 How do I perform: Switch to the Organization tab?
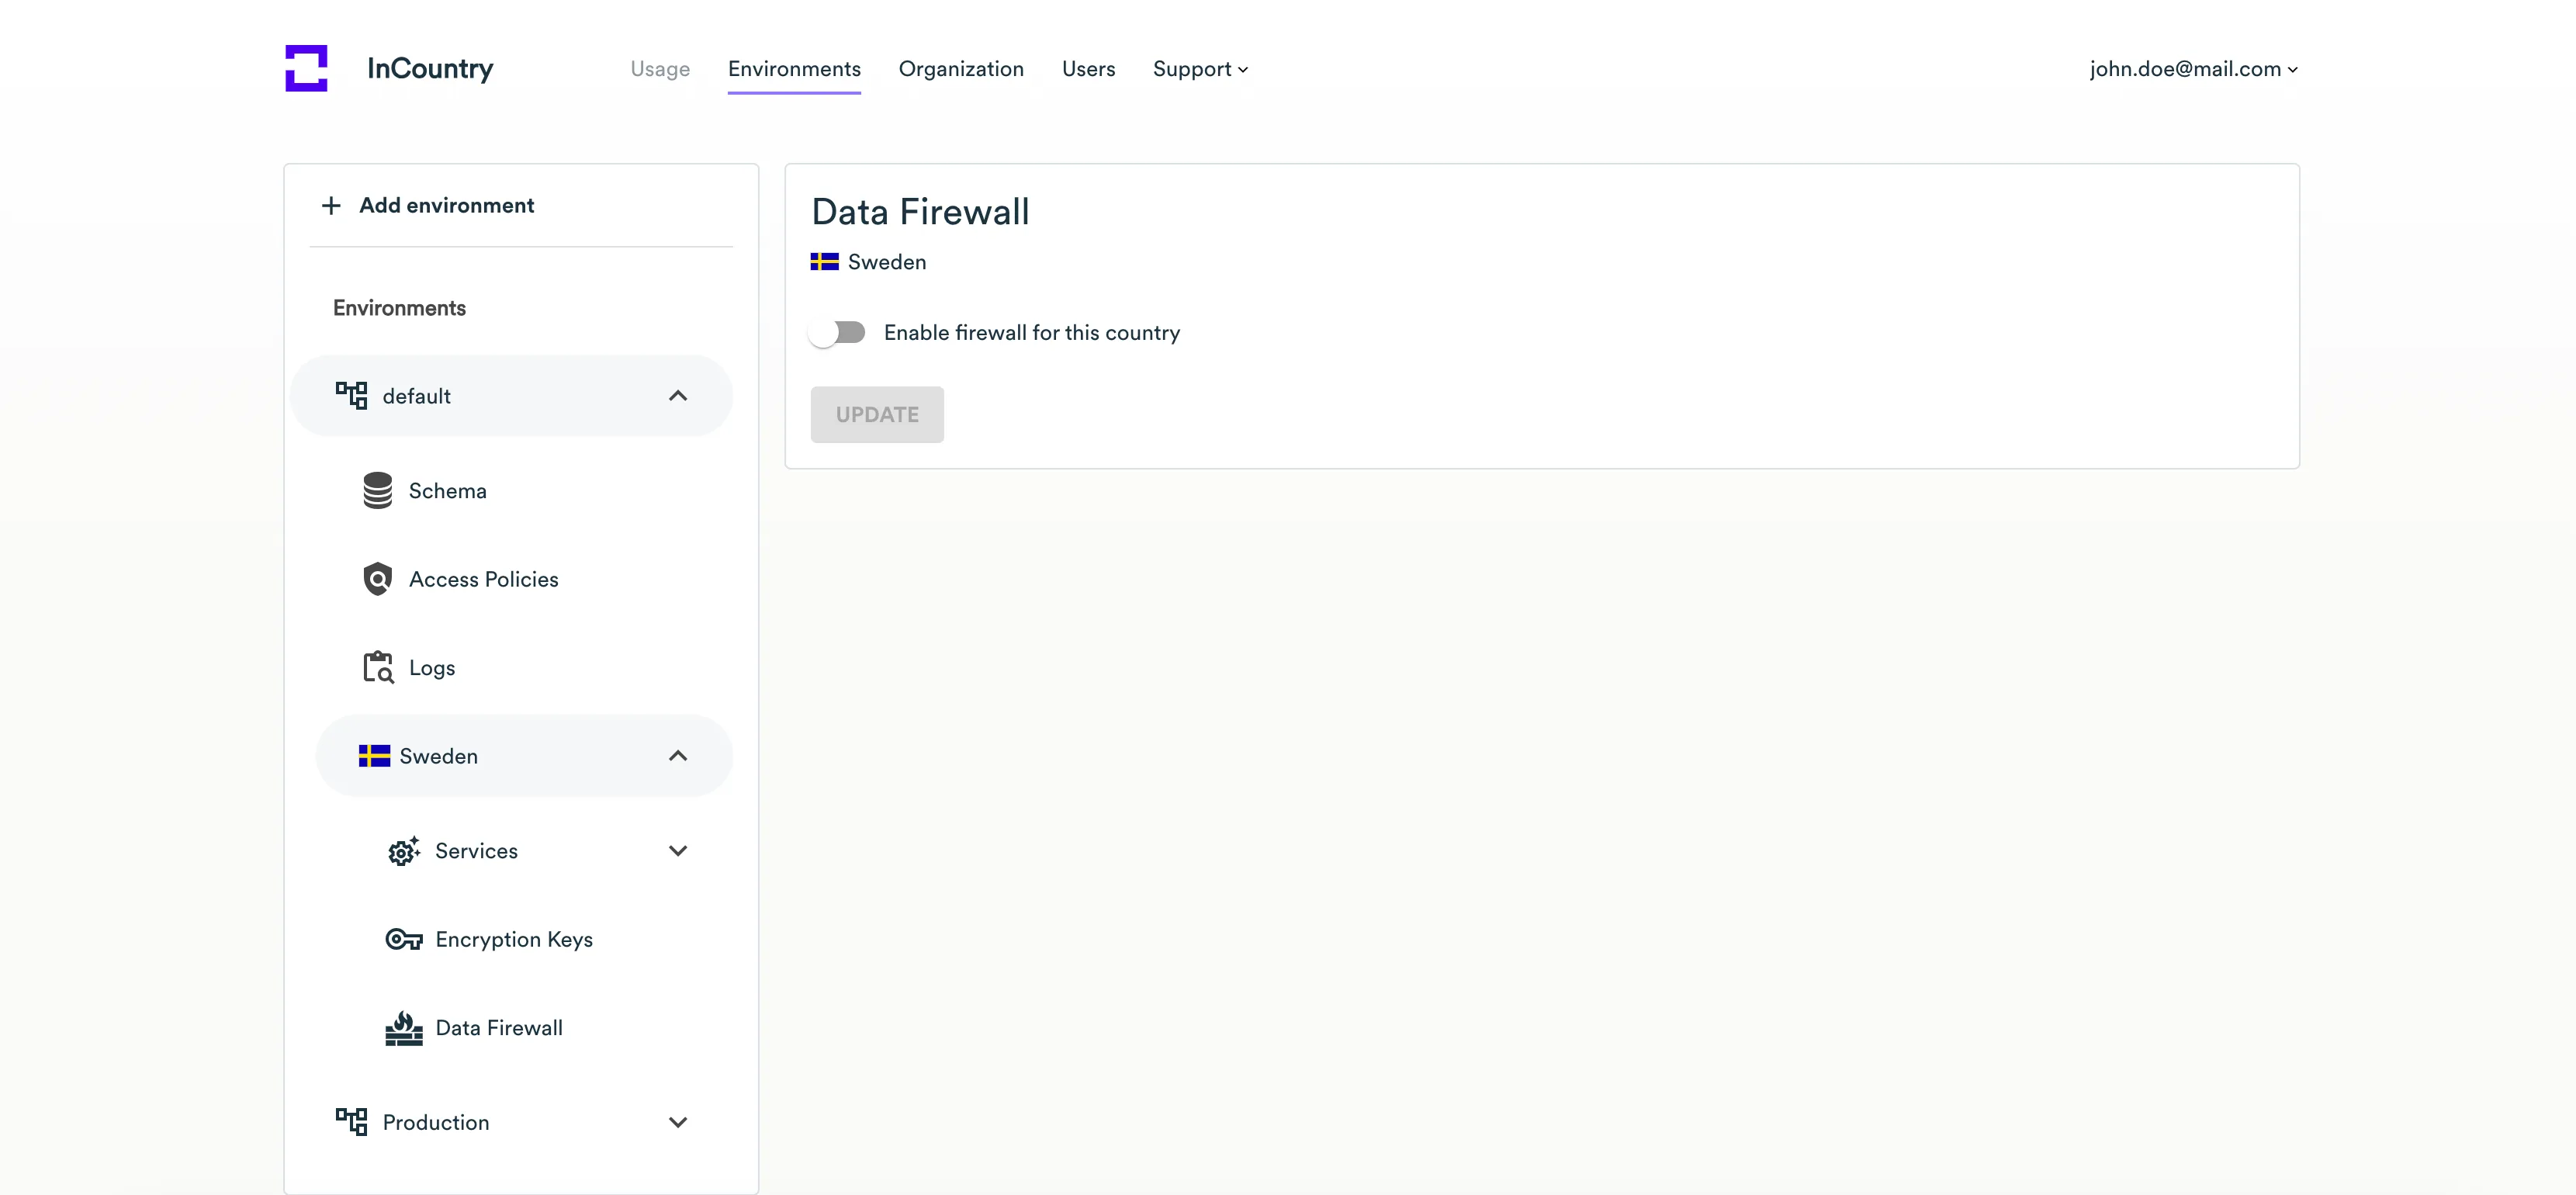click(x=960, y=69)
